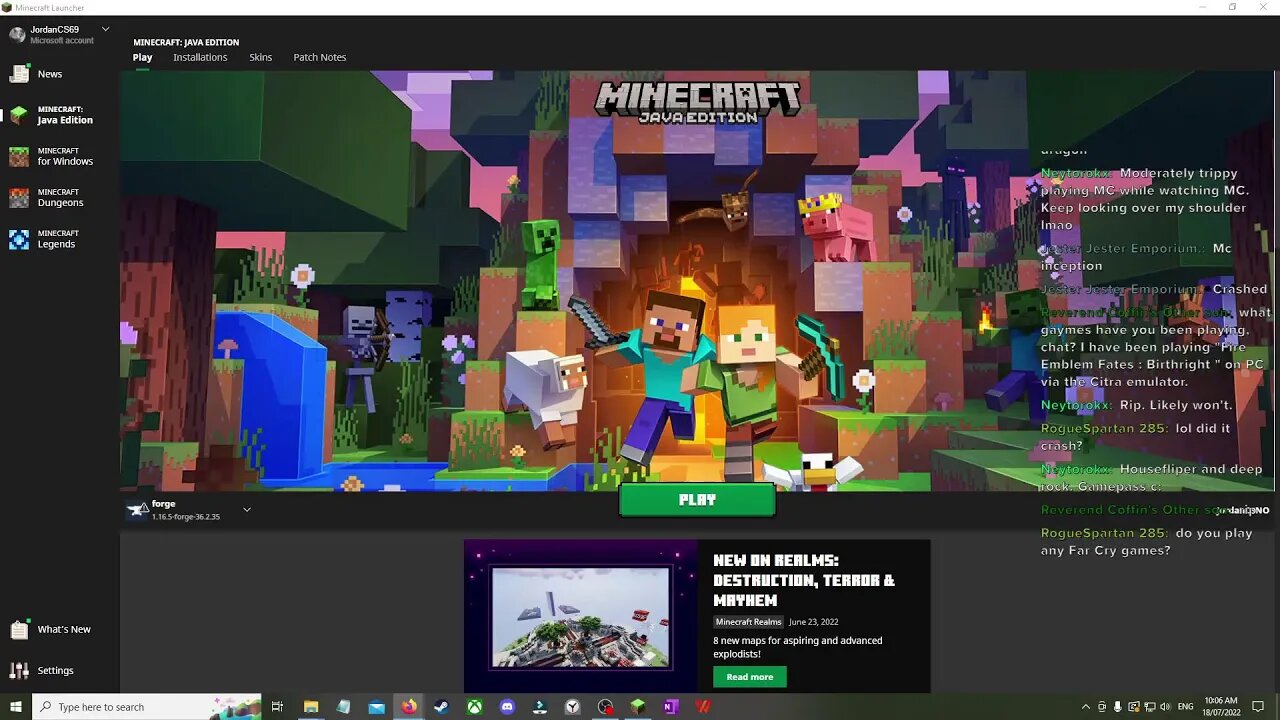Click the "1.16.5-forge-36.2.35" version text
Viewport: 1280px width, 720px height.
[x=186, y=517]
